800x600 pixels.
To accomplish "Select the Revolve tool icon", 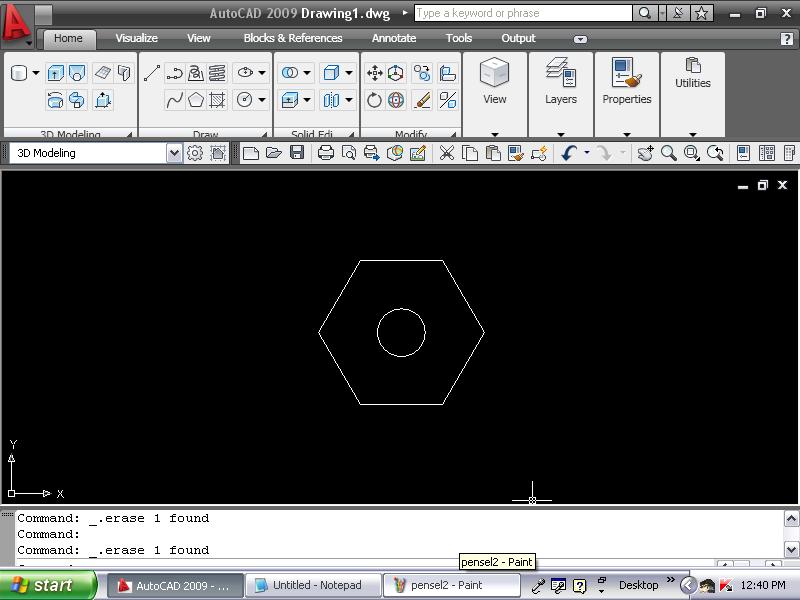I will click(x=55, y=100).
